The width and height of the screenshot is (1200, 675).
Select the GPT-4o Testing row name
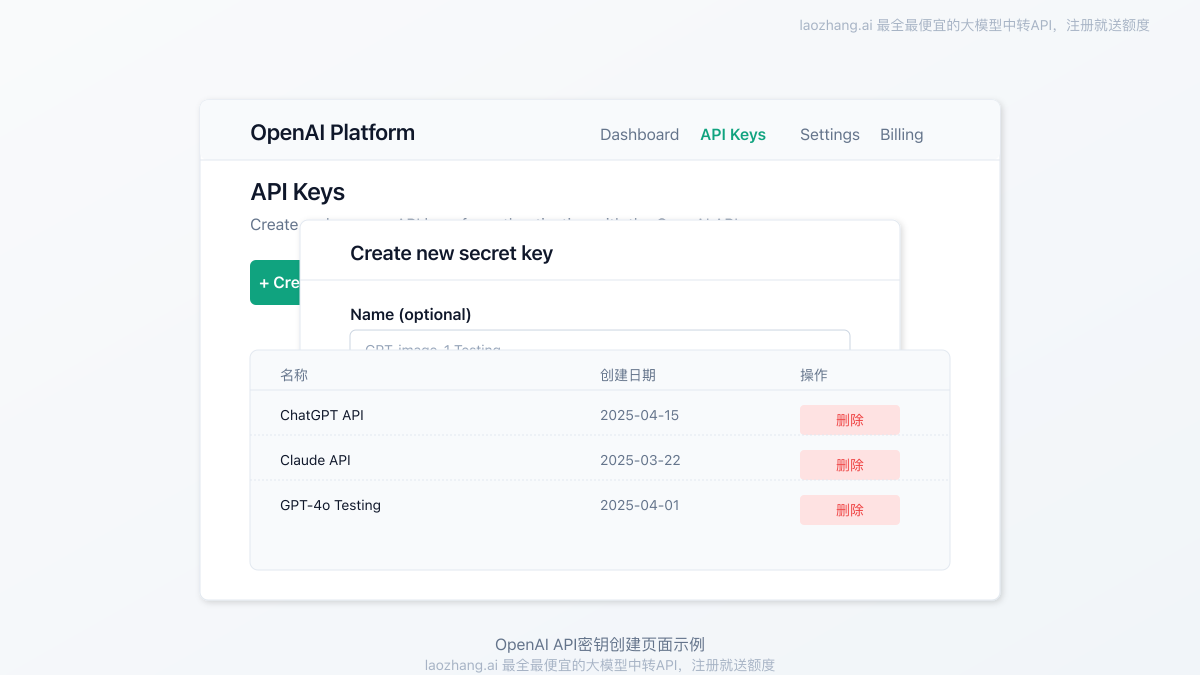pos(330,505)
